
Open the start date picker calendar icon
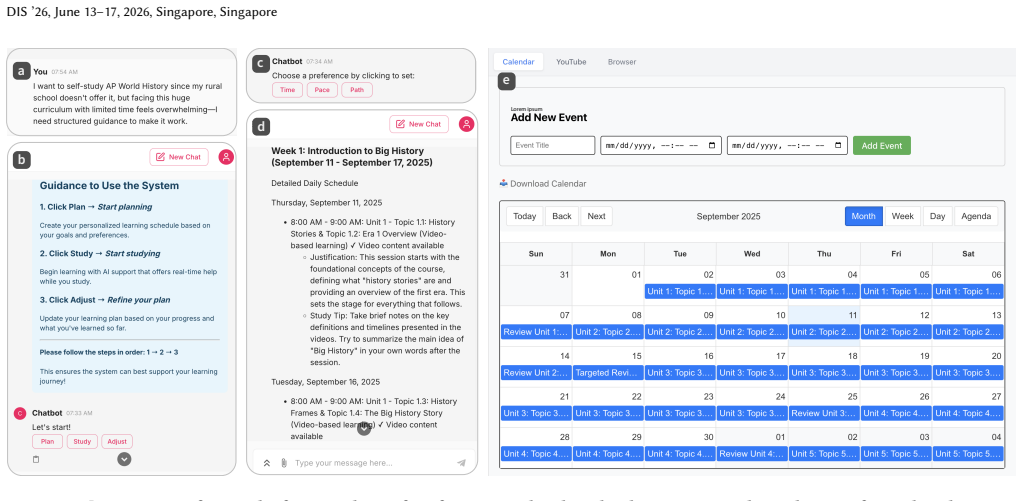pos(712,145)
